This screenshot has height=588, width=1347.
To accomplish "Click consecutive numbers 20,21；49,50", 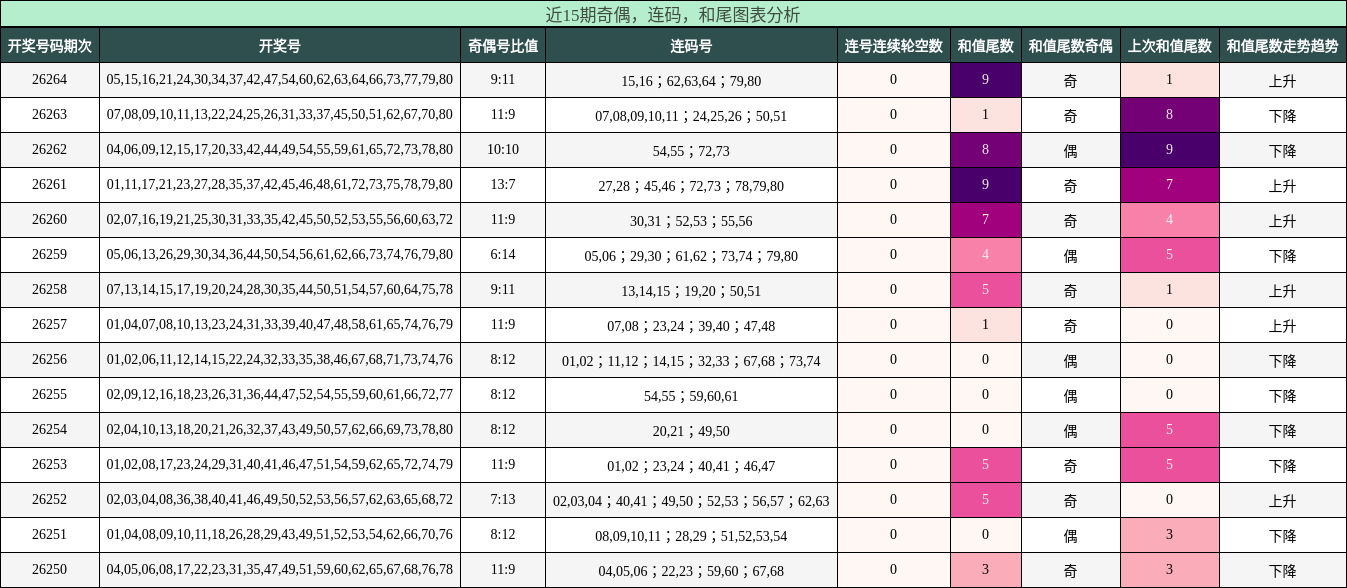I will click(691, 431).
